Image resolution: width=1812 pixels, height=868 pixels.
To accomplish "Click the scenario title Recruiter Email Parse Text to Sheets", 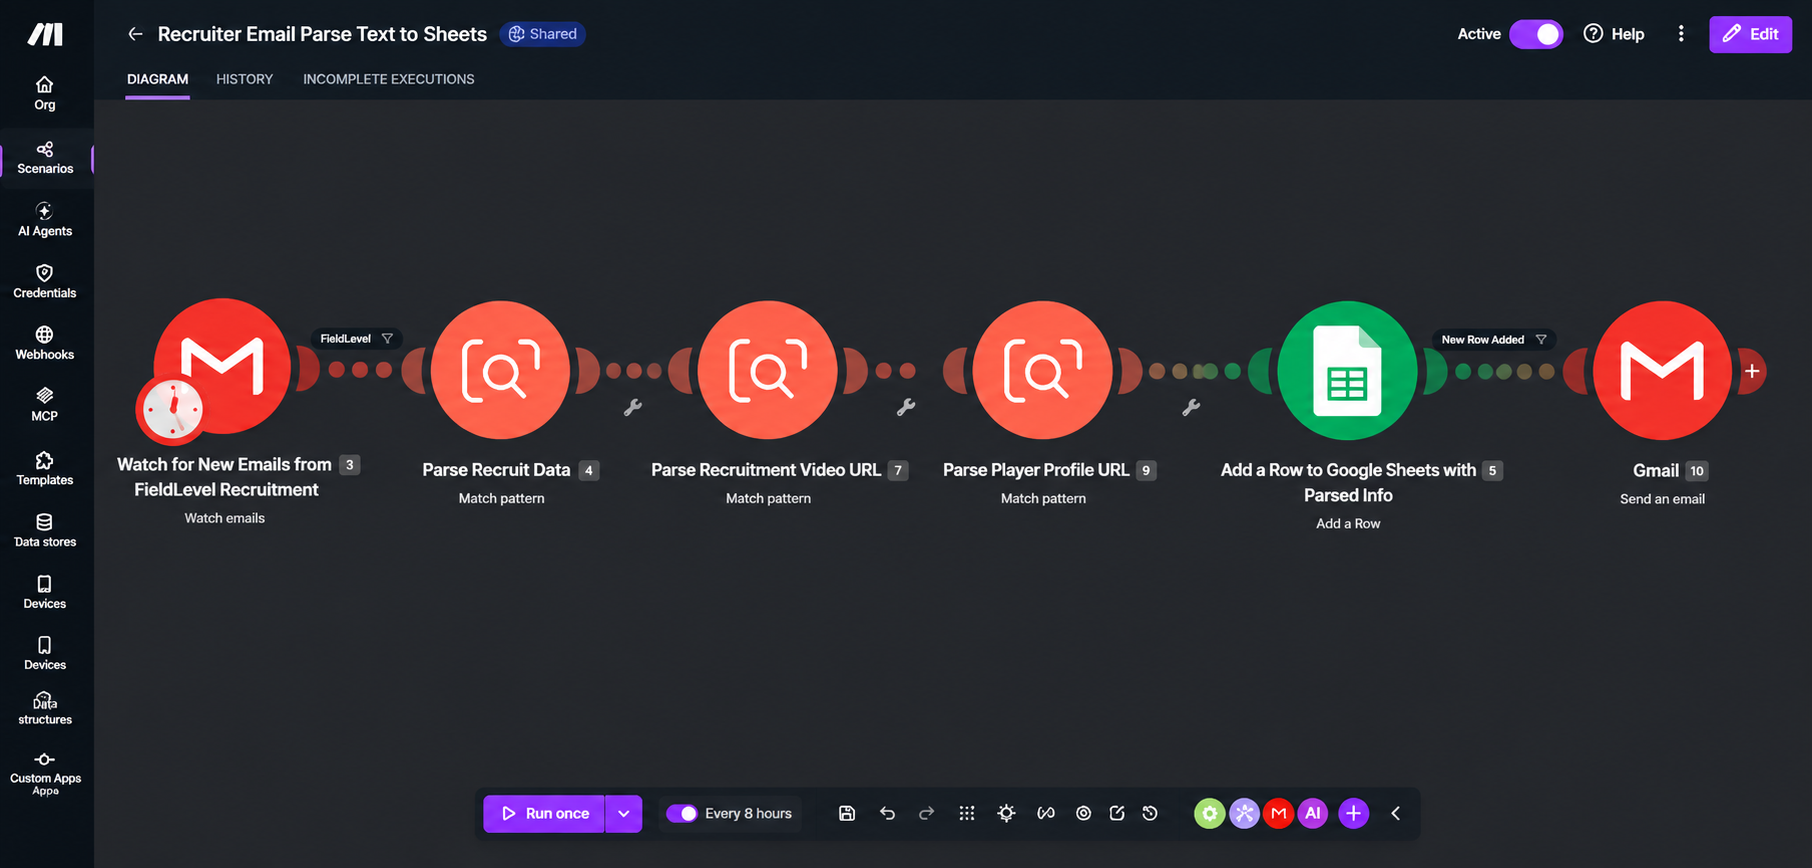I will 322,34.
